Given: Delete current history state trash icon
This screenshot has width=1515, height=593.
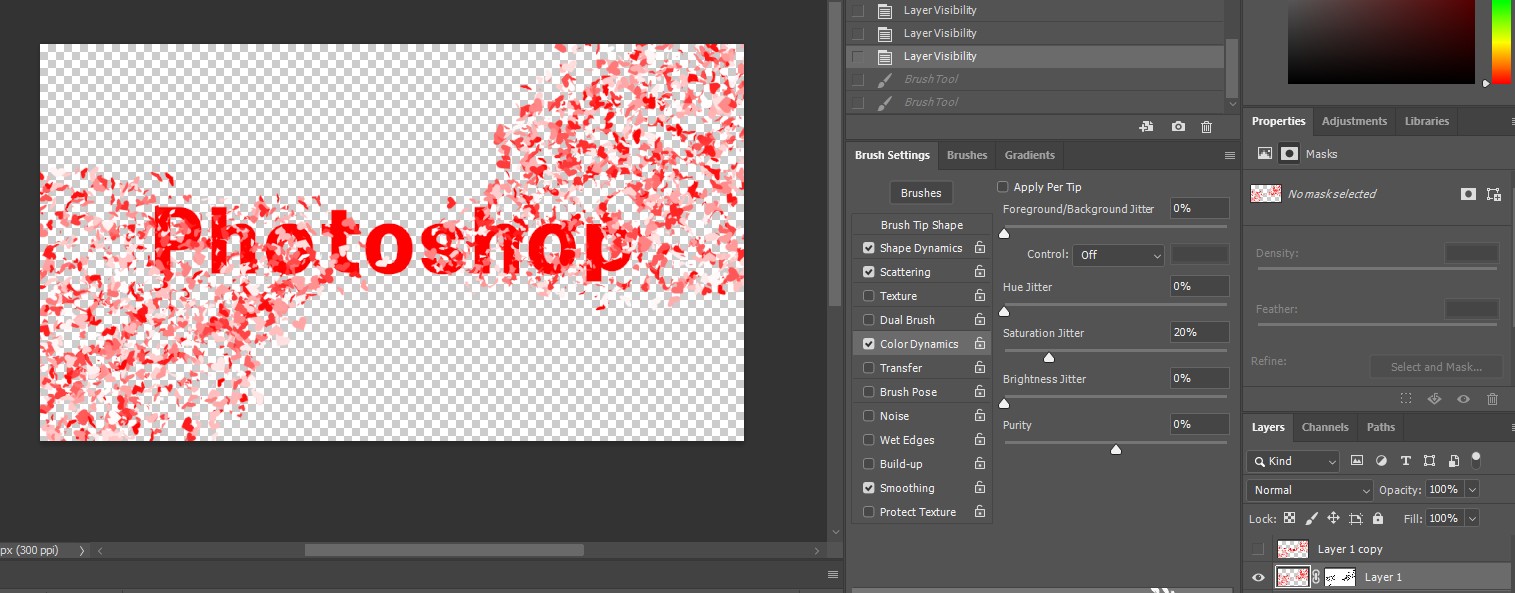Looking at the screenshot, I should click(x=1206, y=127).
